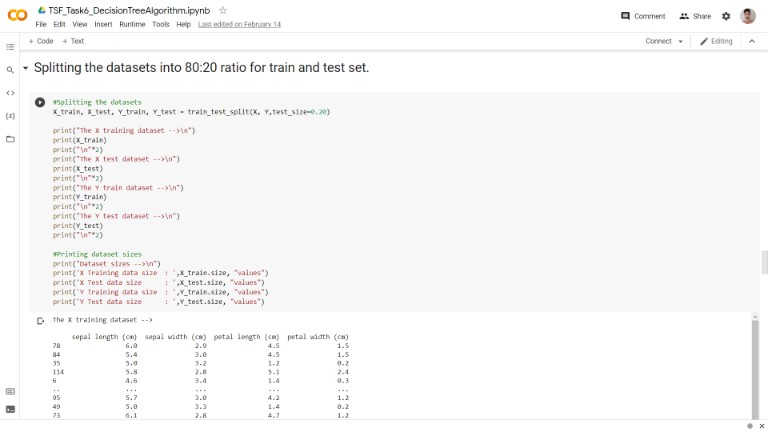Collapse the header with the chevron
Image resolution: width=768 pixels, height=432 pixels.
click(752, 41)
